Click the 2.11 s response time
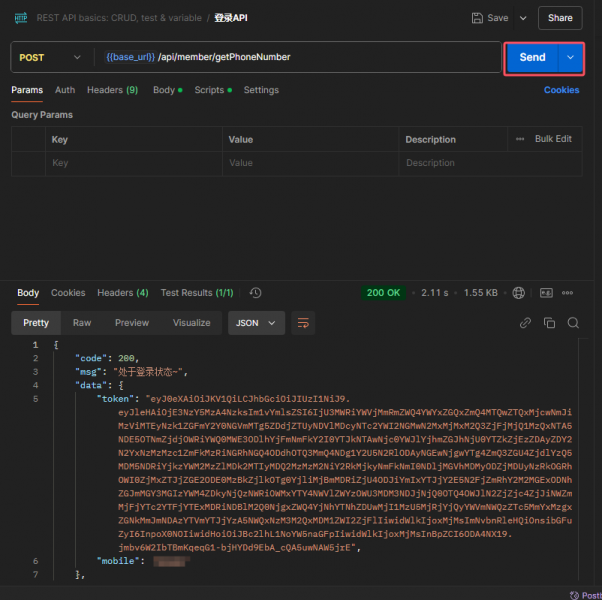Screen dimensions: 602x600 click(x=435, y=293)
